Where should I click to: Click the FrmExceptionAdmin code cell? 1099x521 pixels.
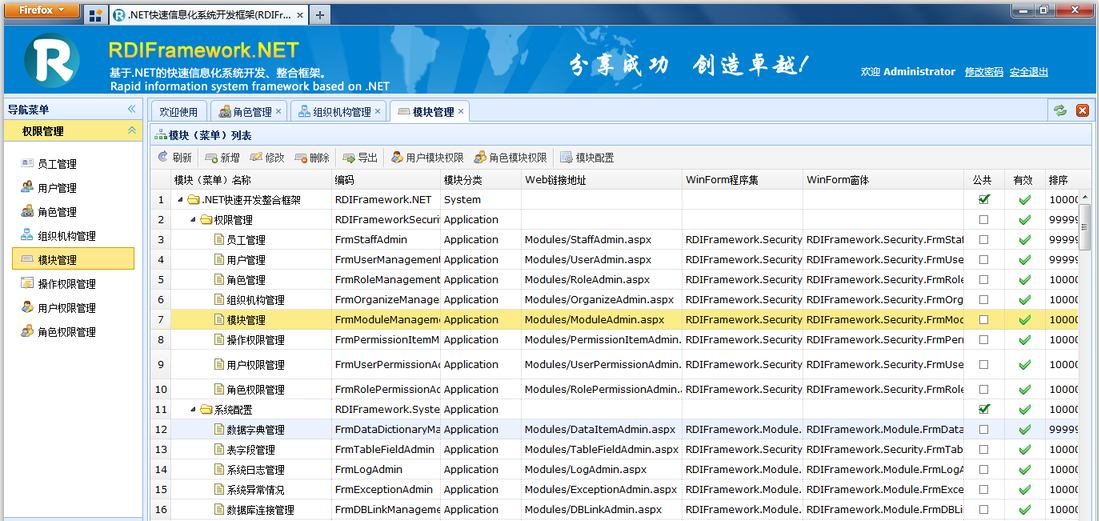point(384,489)
